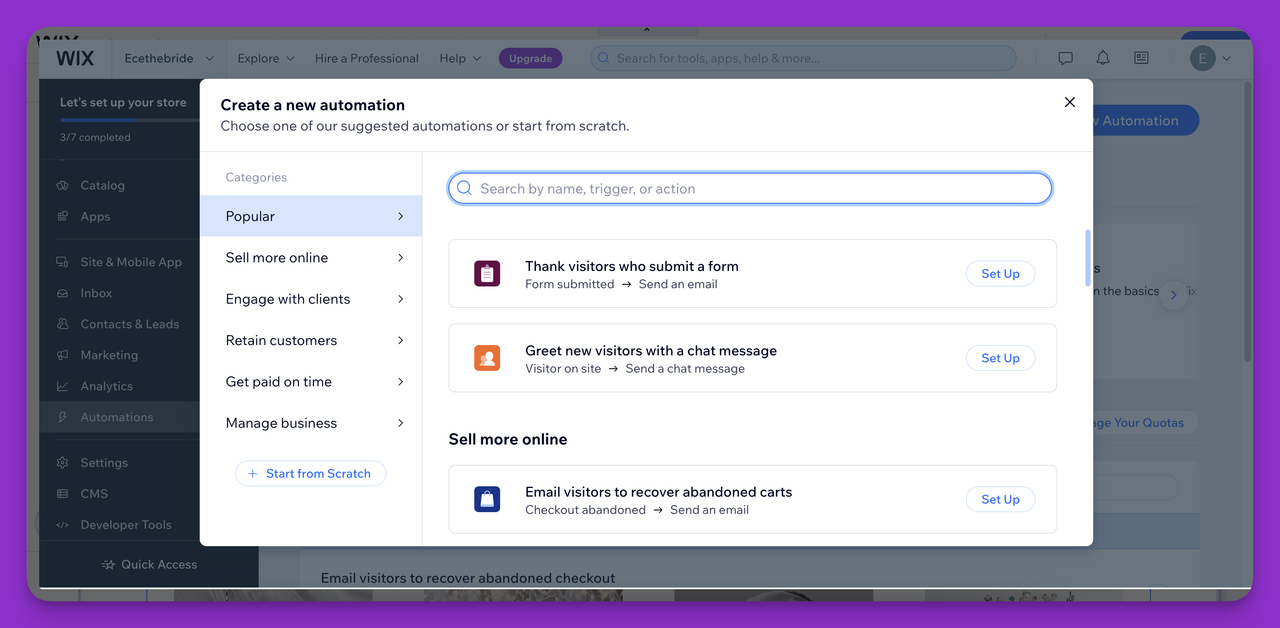Click the Site & Mobile App icon
Screen dimensions: 1280x628
pos(62,262)
